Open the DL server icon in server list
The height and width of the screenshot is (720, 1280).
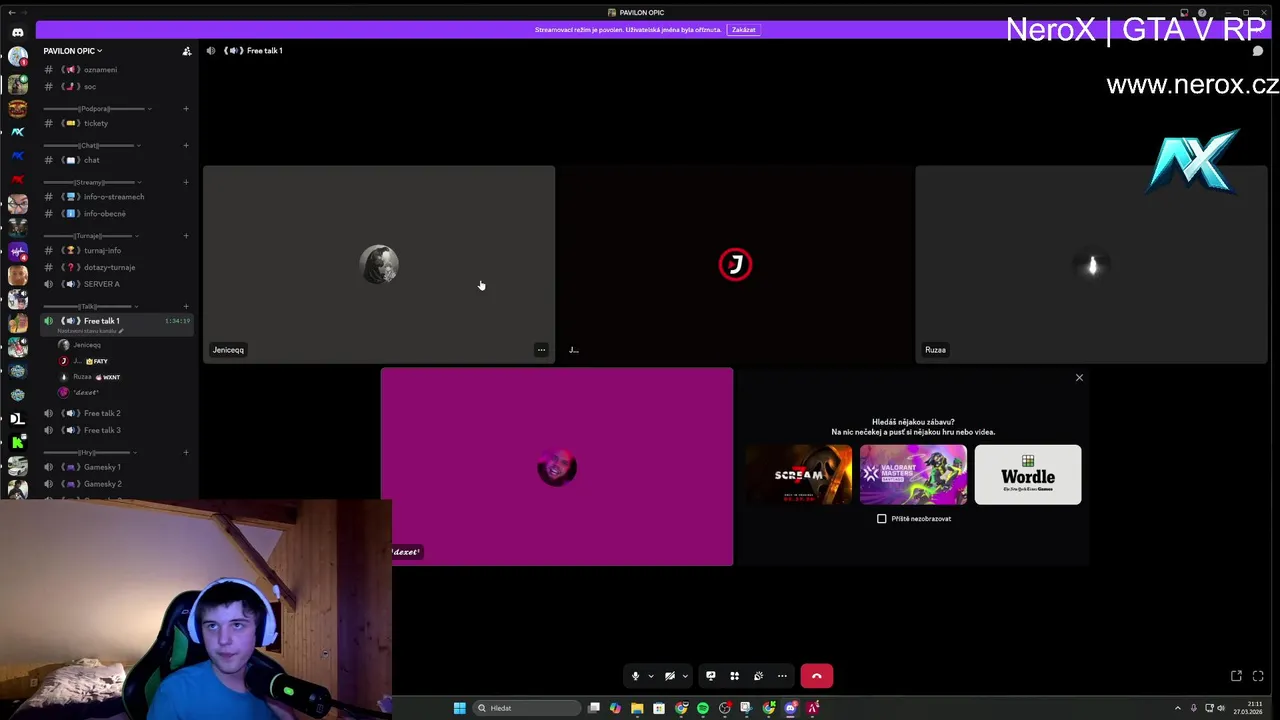click(17, 418)
